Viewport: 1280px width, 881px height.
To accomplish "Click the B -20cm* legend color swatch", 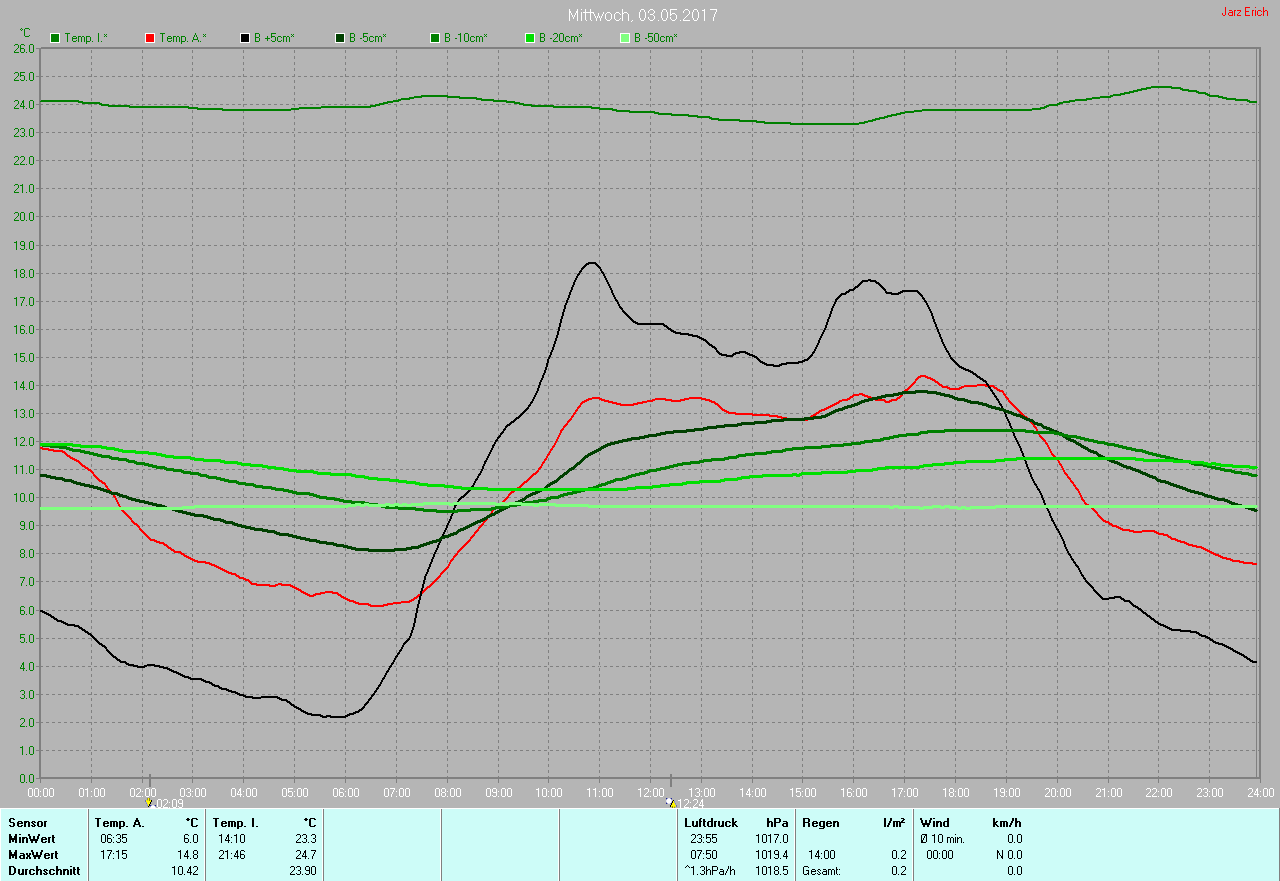I will click(530, 38).
